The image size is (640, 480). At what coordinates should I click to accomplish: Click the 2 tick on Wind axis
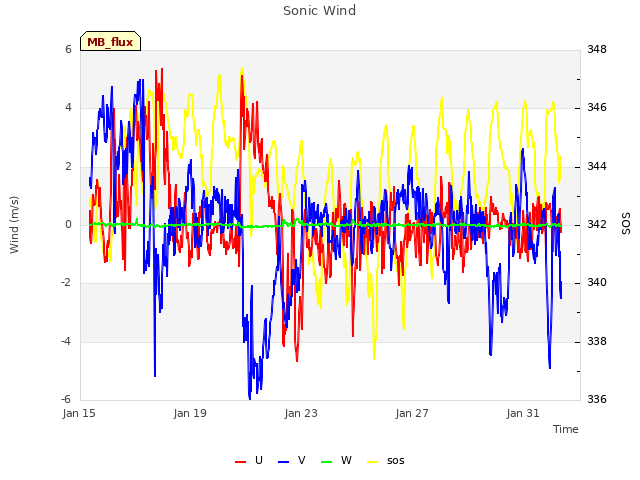pos(68,167)
